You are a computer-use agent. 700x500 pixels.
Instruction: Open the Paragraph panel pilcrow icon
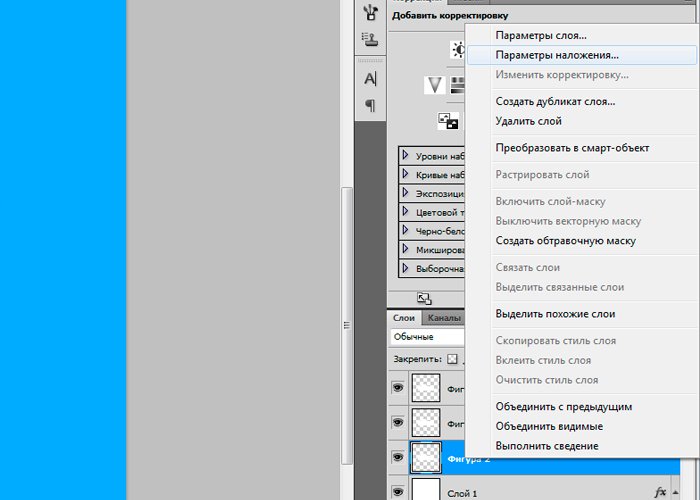tap(370, 105)
